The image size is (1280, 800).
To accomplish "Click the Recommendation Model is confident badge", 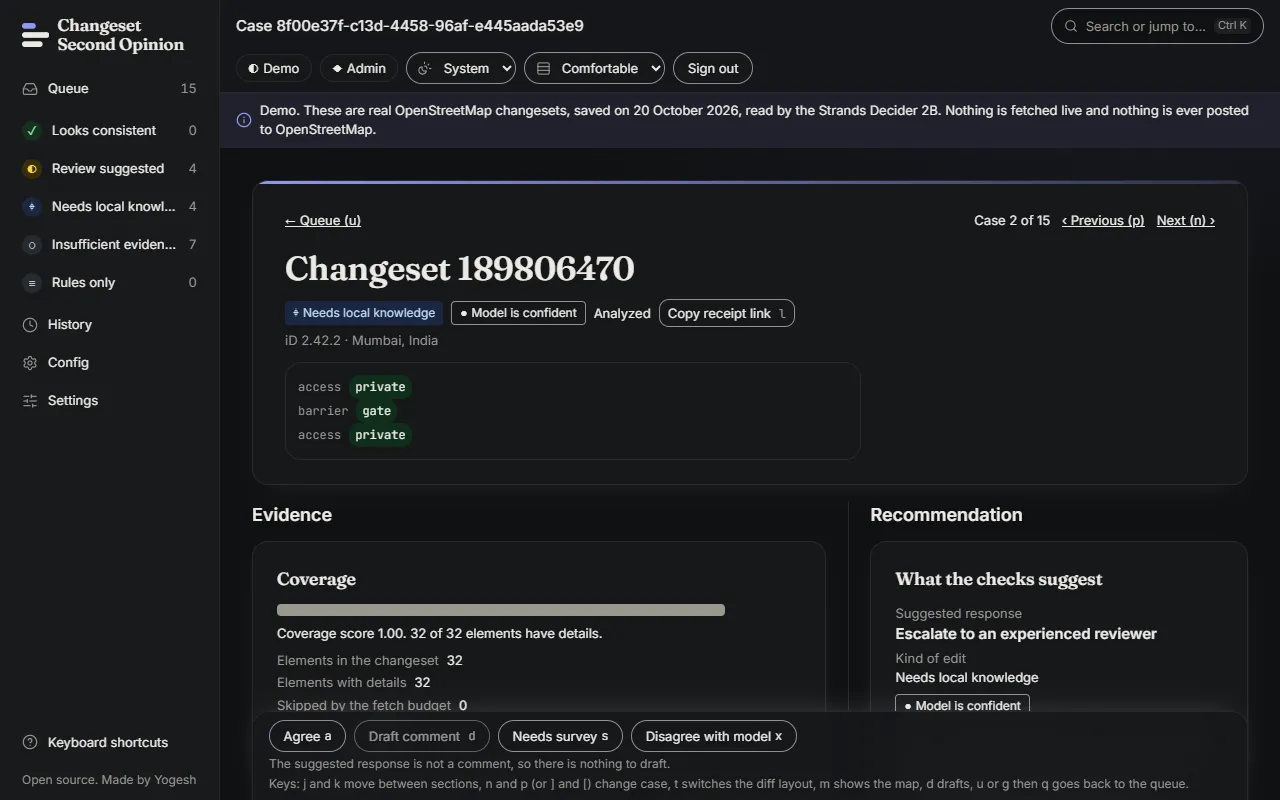I will (962, 705).
